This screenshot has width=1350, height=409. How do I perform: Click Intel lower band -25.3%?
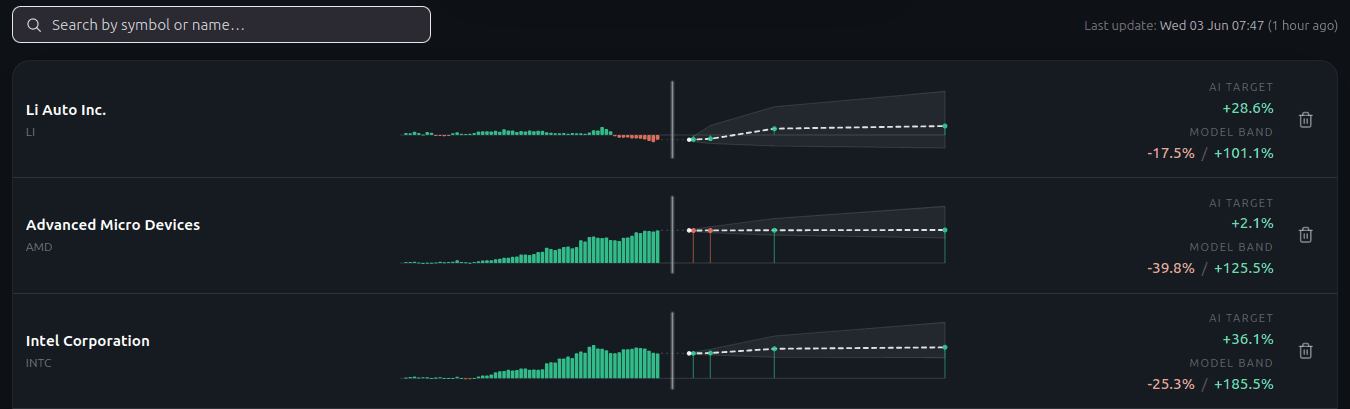click(x=1171, y=384)
